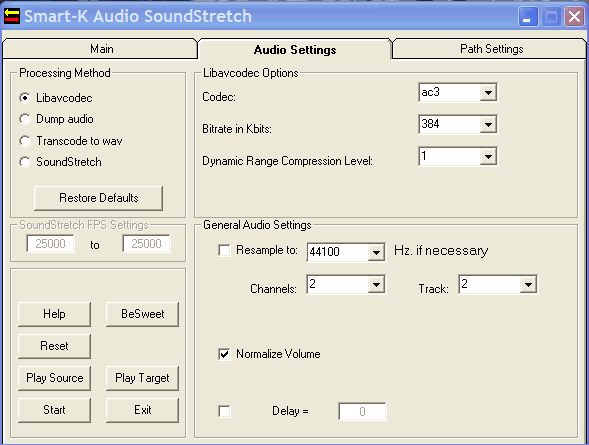589x445 pixels.
Task: Tick the Delay checkbox
Action: pos(224,411)
